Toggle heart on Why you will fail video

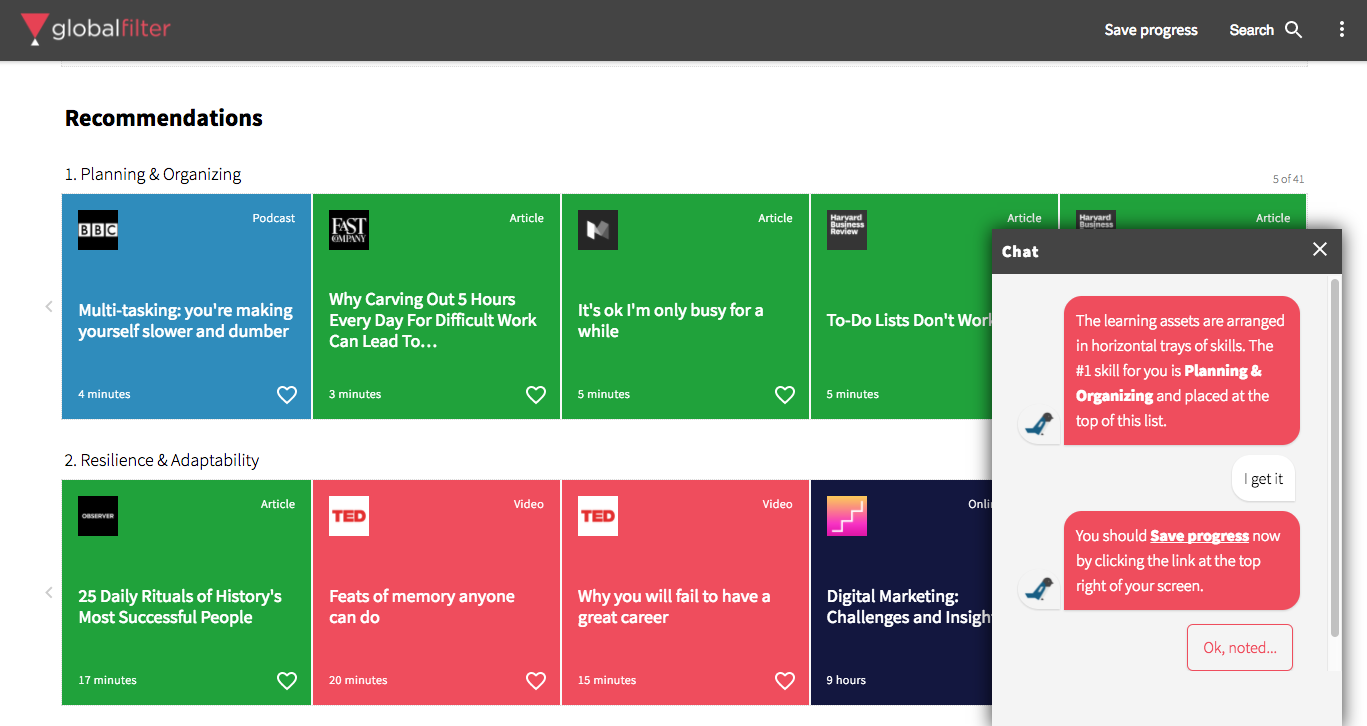[x=785, y=681]
